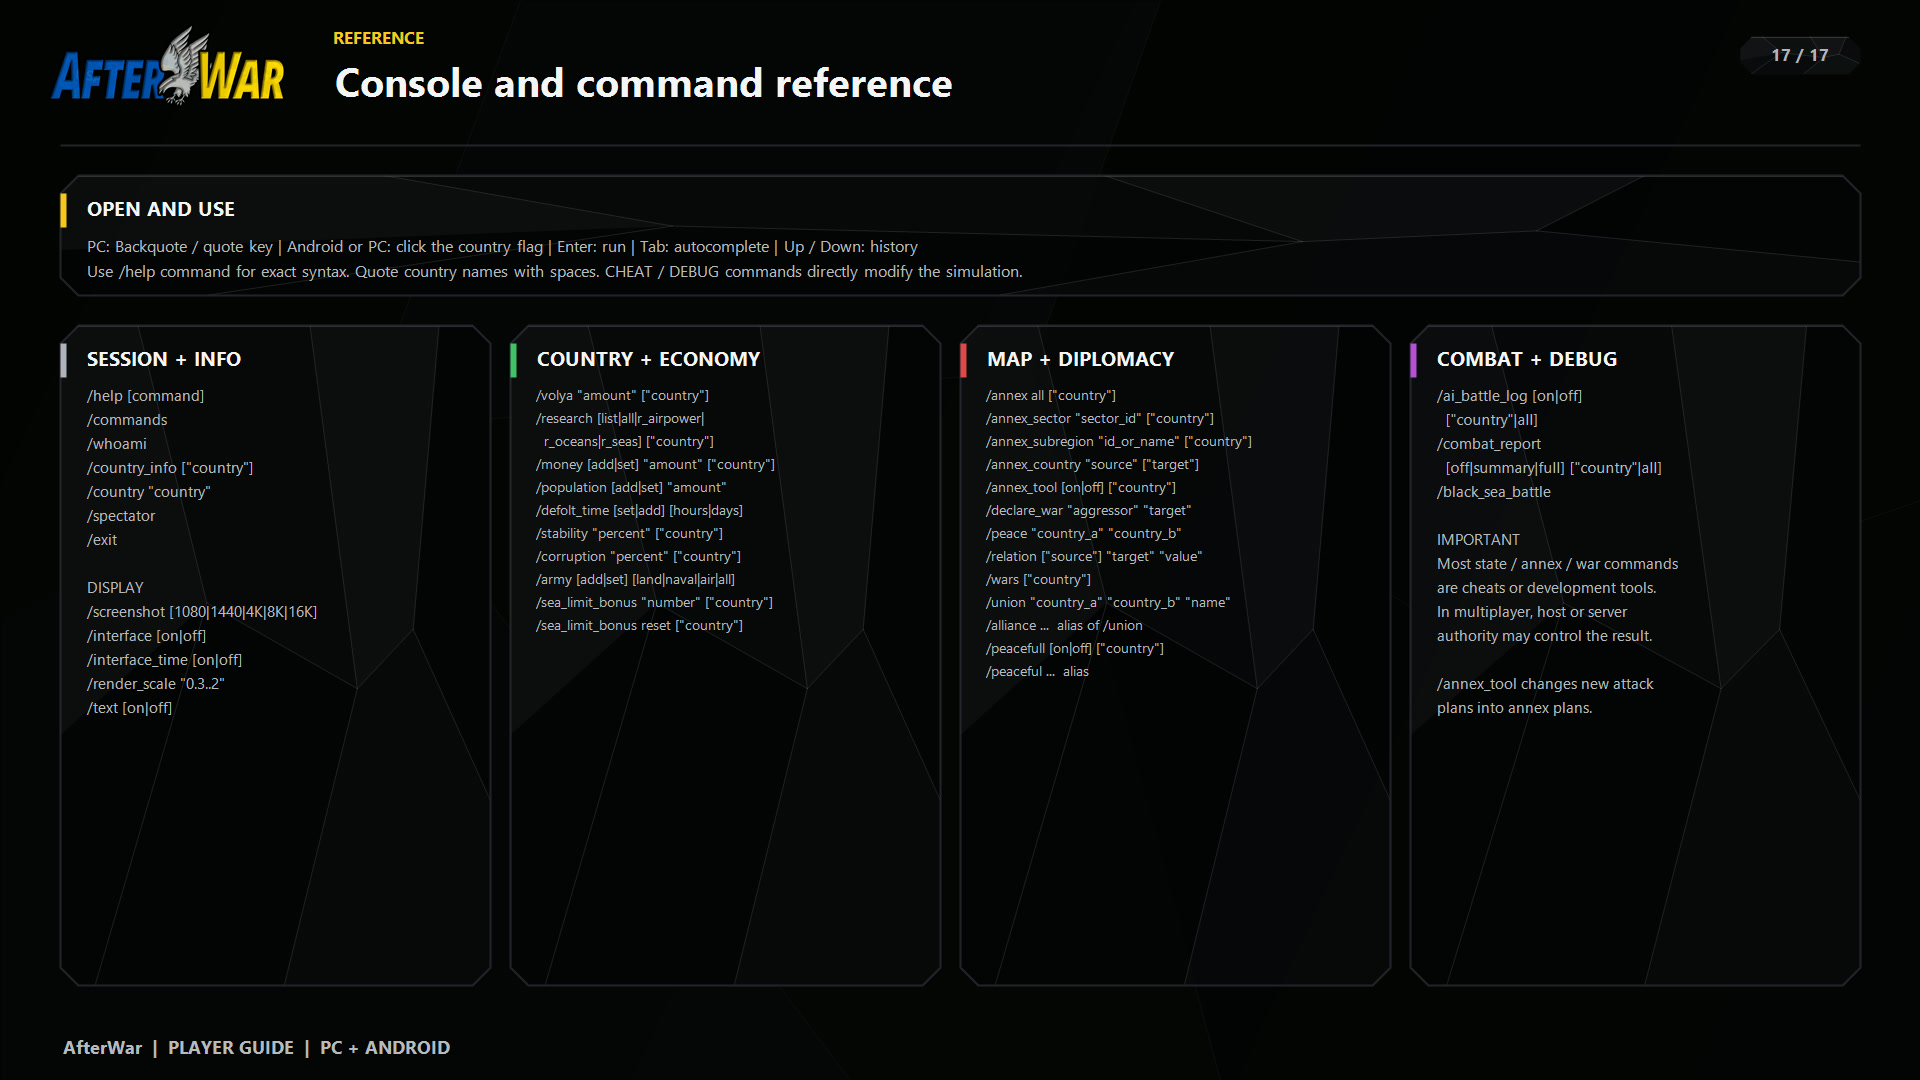Select the MAP + DIPLOMACY heading

pyautogui.click(x=1080, y=359)
